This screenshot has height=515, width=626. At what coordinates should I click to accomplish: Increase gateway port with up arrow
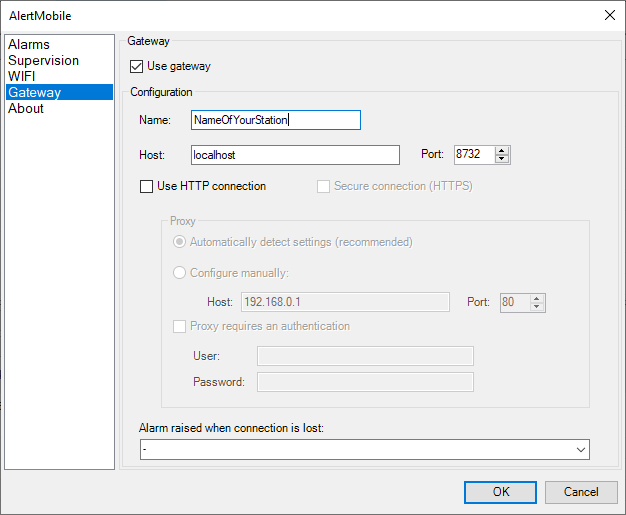point(502,150)
